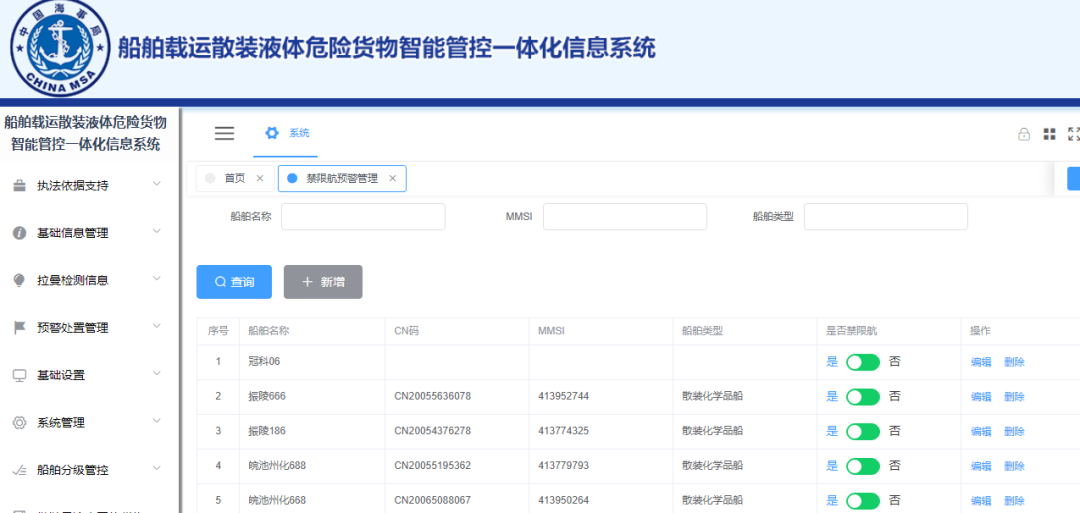The height and width of the screenshot is (513, 1080).
Task: Close the 禁限航预警管理 tab
Action: [x=392, y=179]
